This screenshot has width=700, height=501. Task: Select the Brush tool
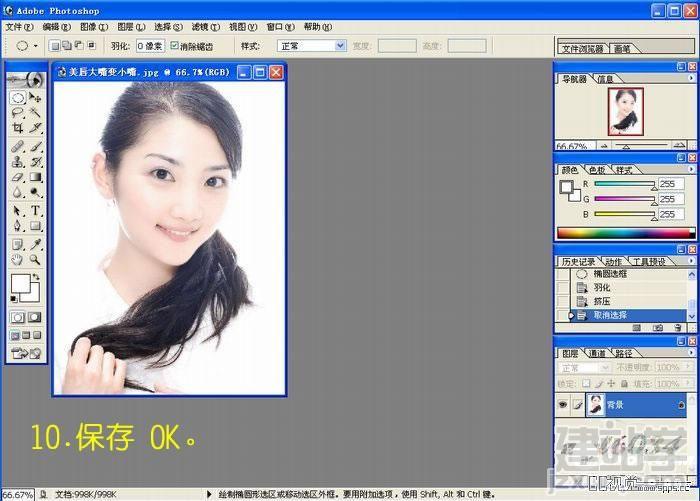[35, 146]
